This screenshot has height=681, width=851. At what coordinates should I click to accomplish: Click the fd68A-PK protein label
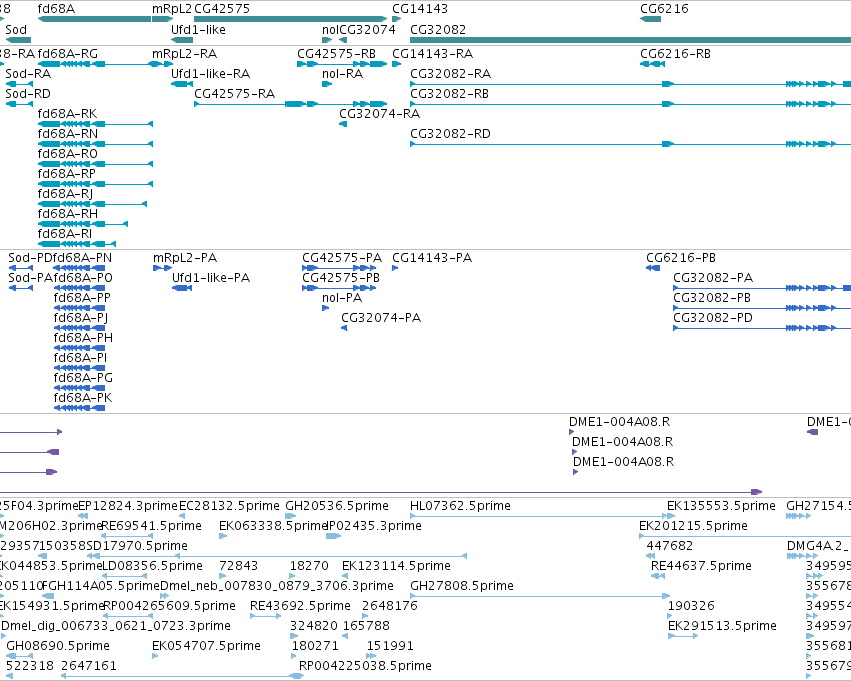(x=83, y=398)
